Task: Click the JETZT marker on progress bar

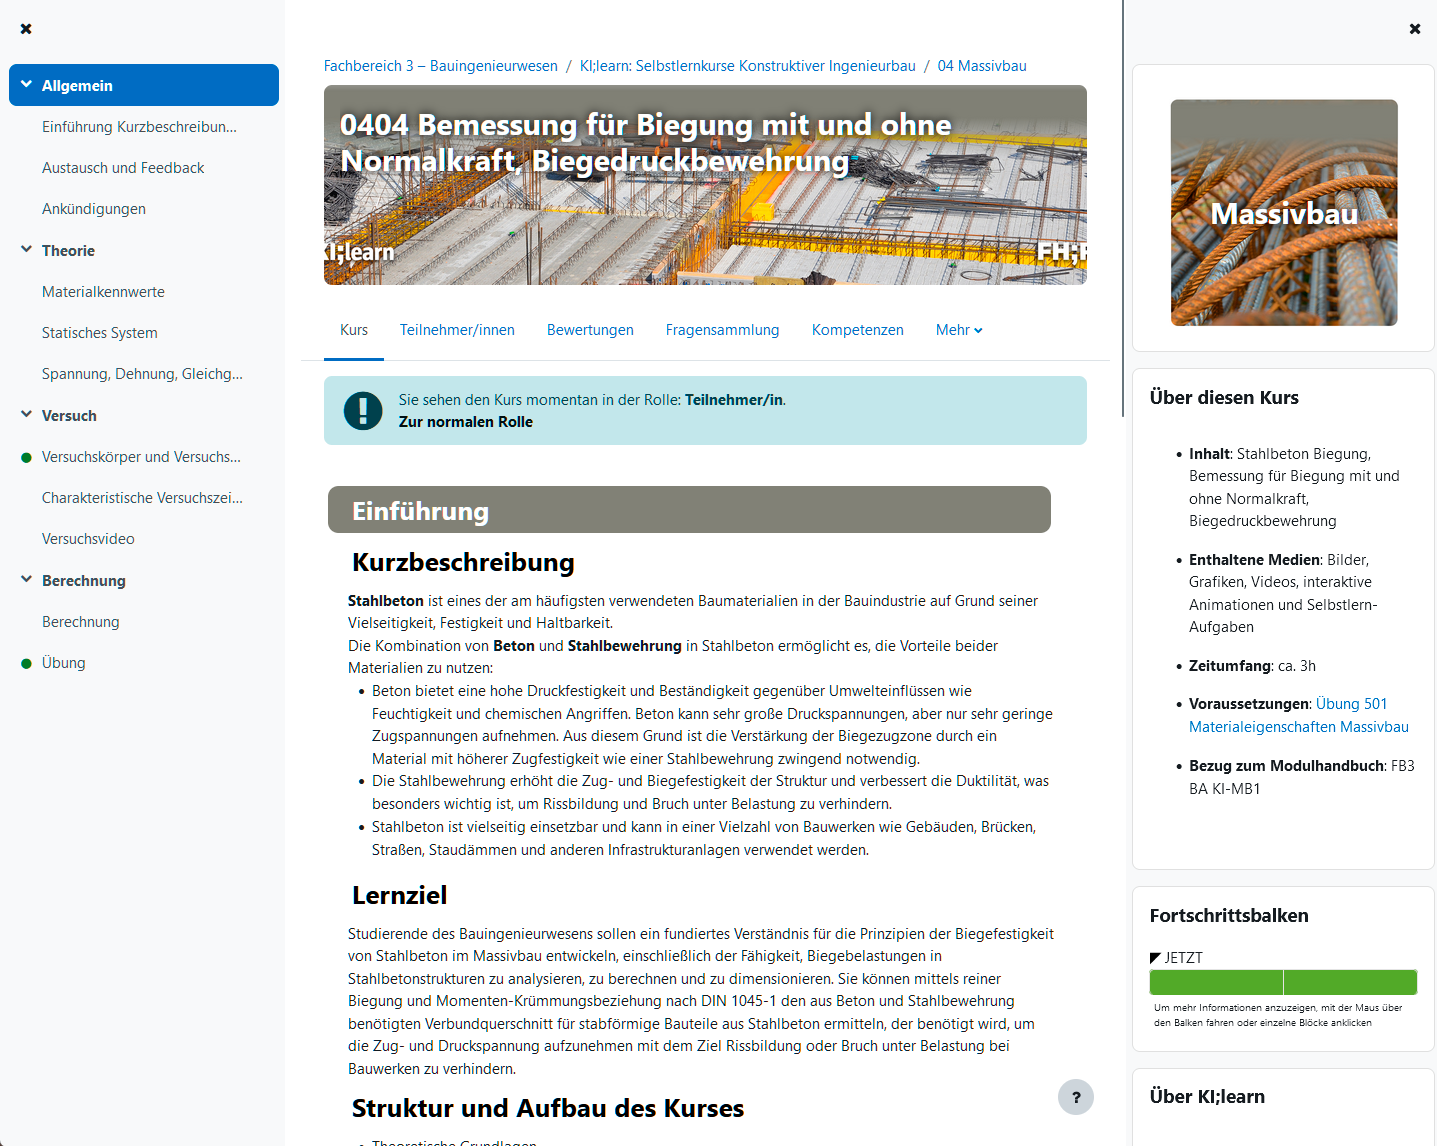Action: tap(1177, 958)
